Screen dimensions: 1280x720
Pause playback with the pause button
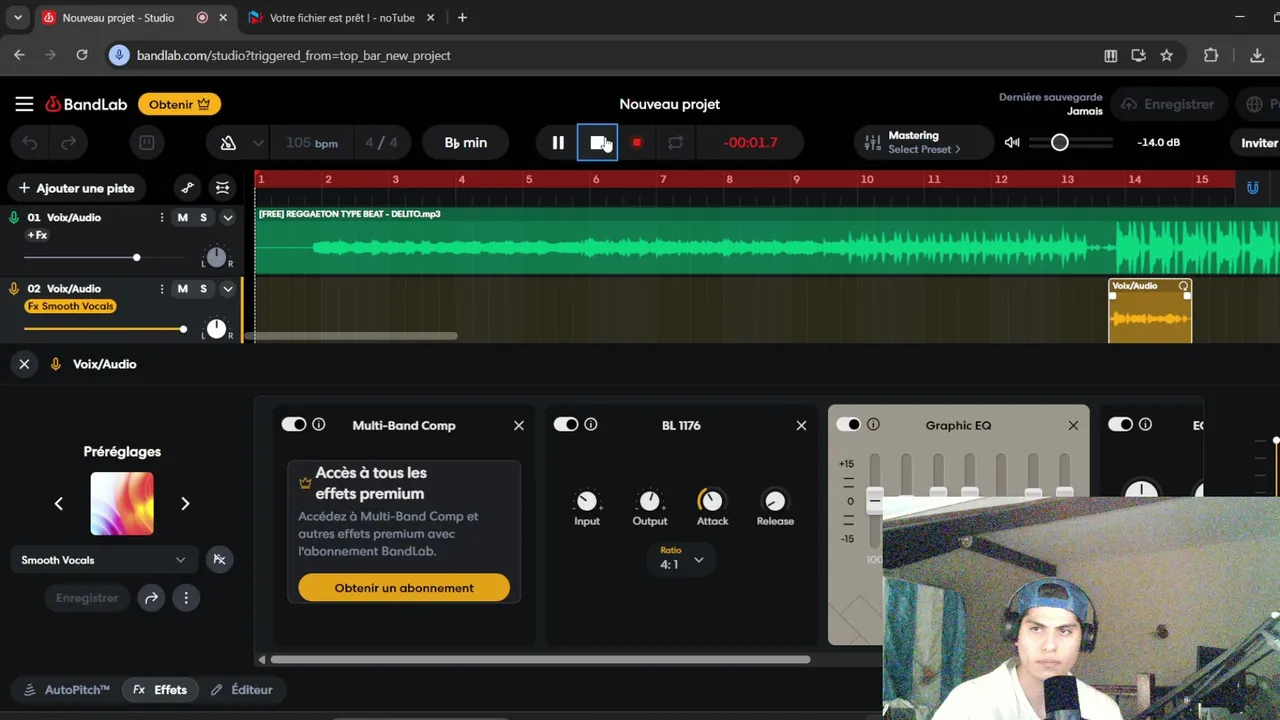(x=558, y=143)
